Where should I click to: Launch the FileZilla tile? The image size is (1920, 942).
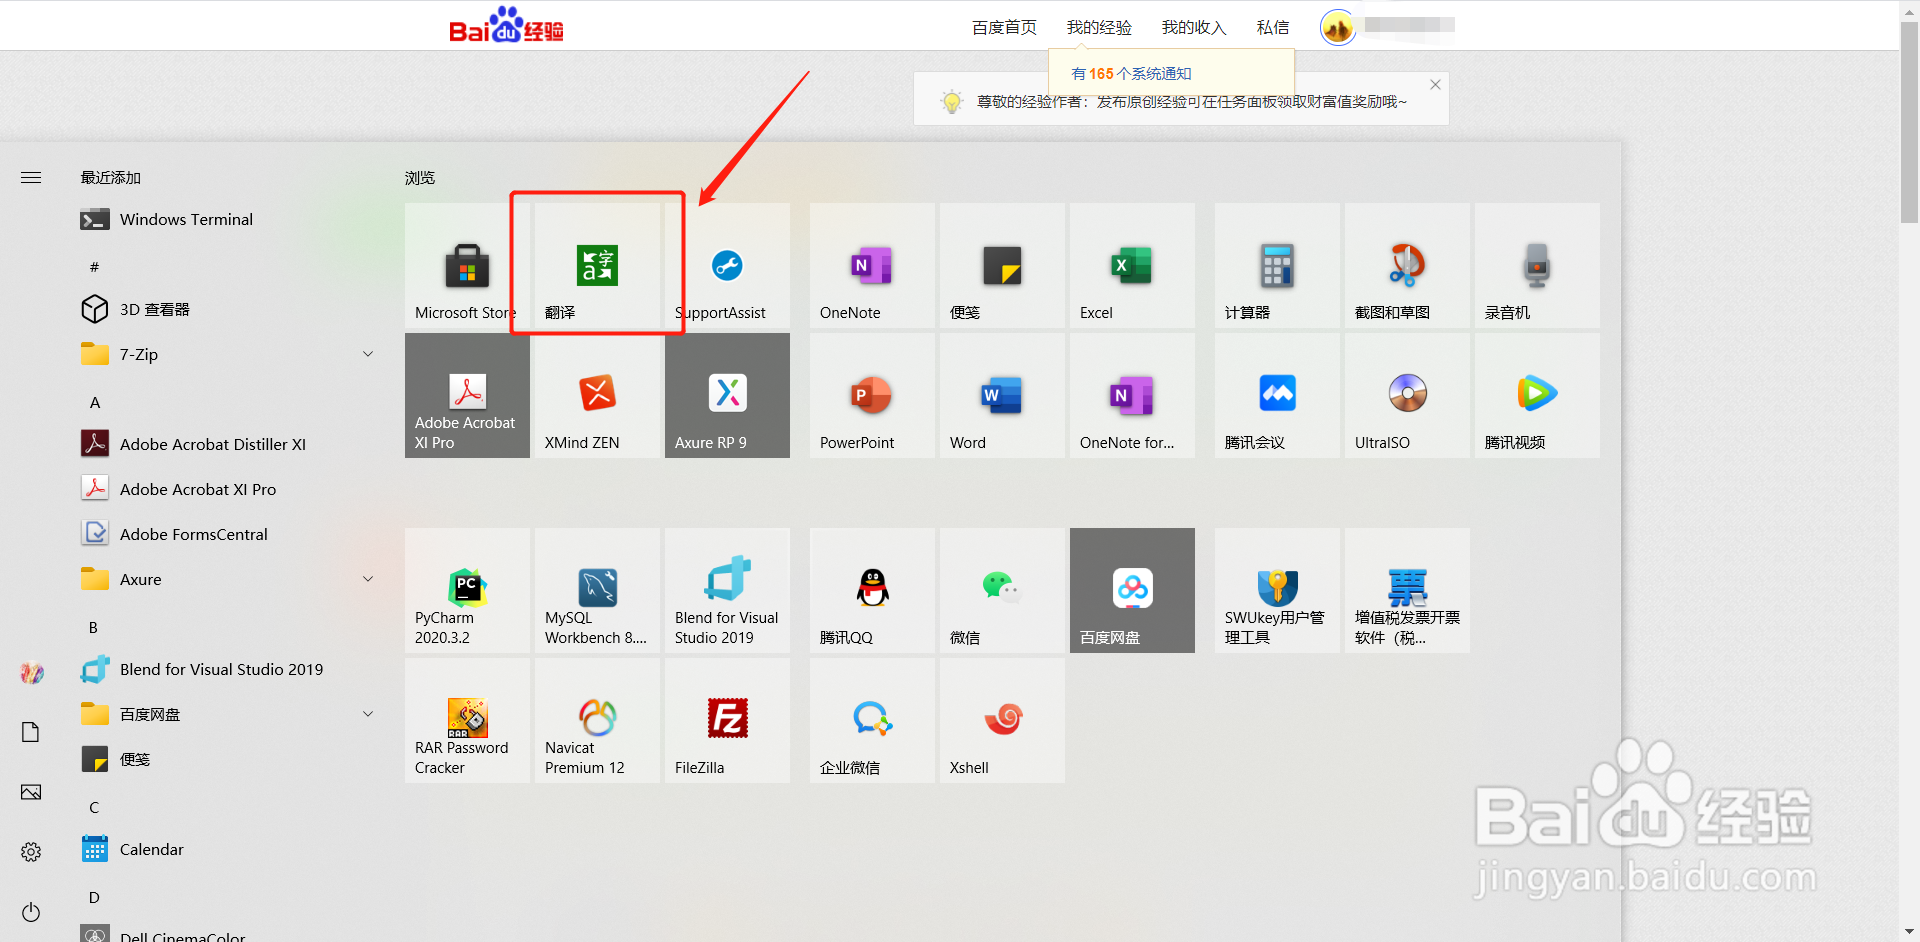tap(727, 721)
